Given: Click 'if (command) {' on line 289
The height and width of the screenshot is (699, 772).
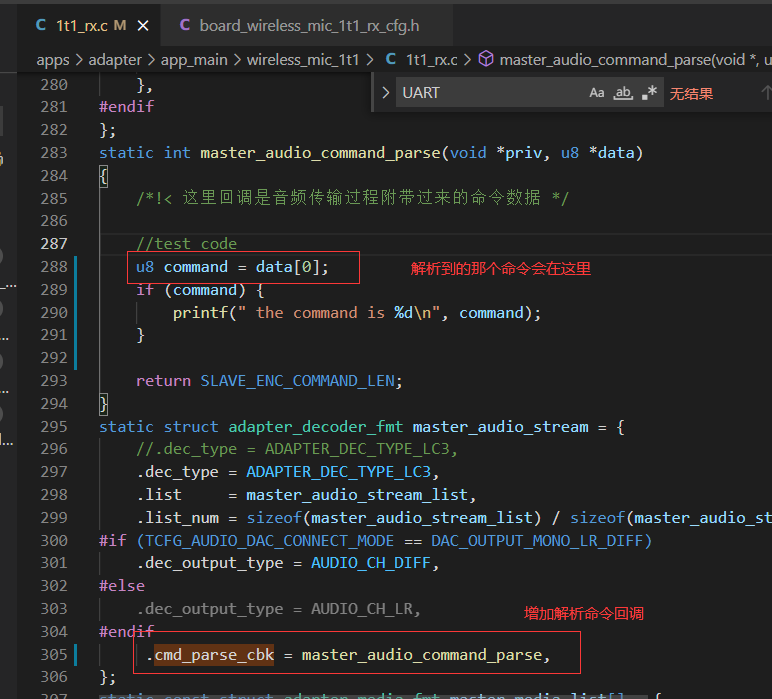Looking at the screenshot, I should [200, 290].
